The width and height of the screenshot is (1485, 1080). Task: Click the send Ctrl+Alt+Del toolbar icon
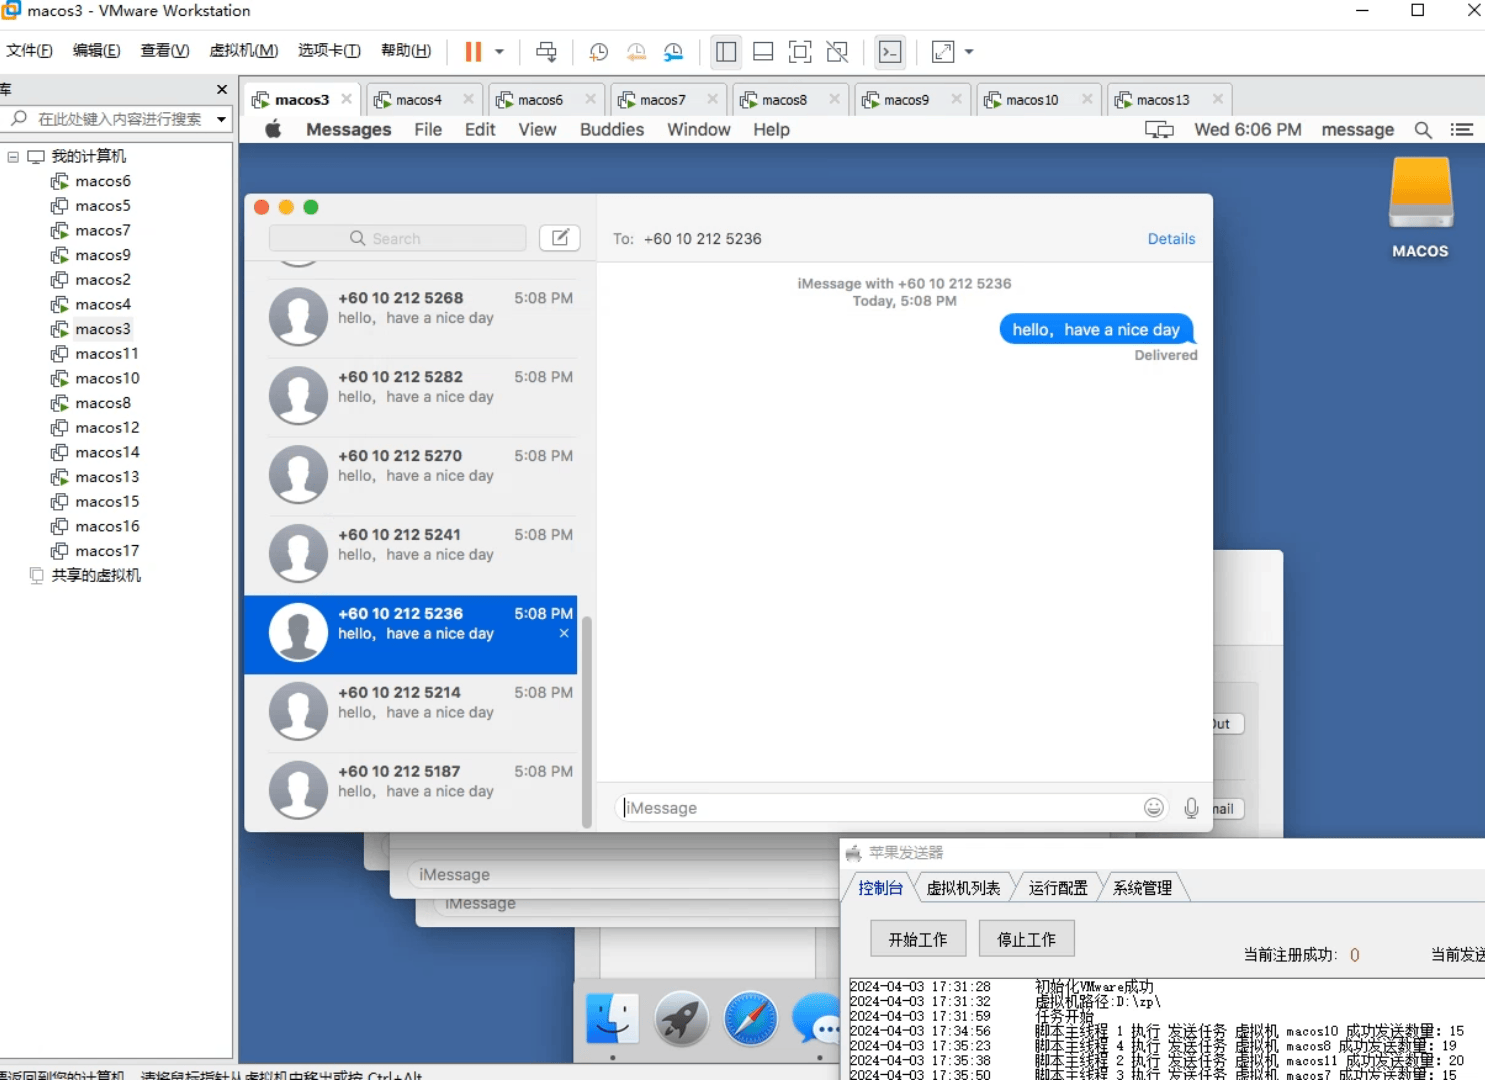[546, 52]
